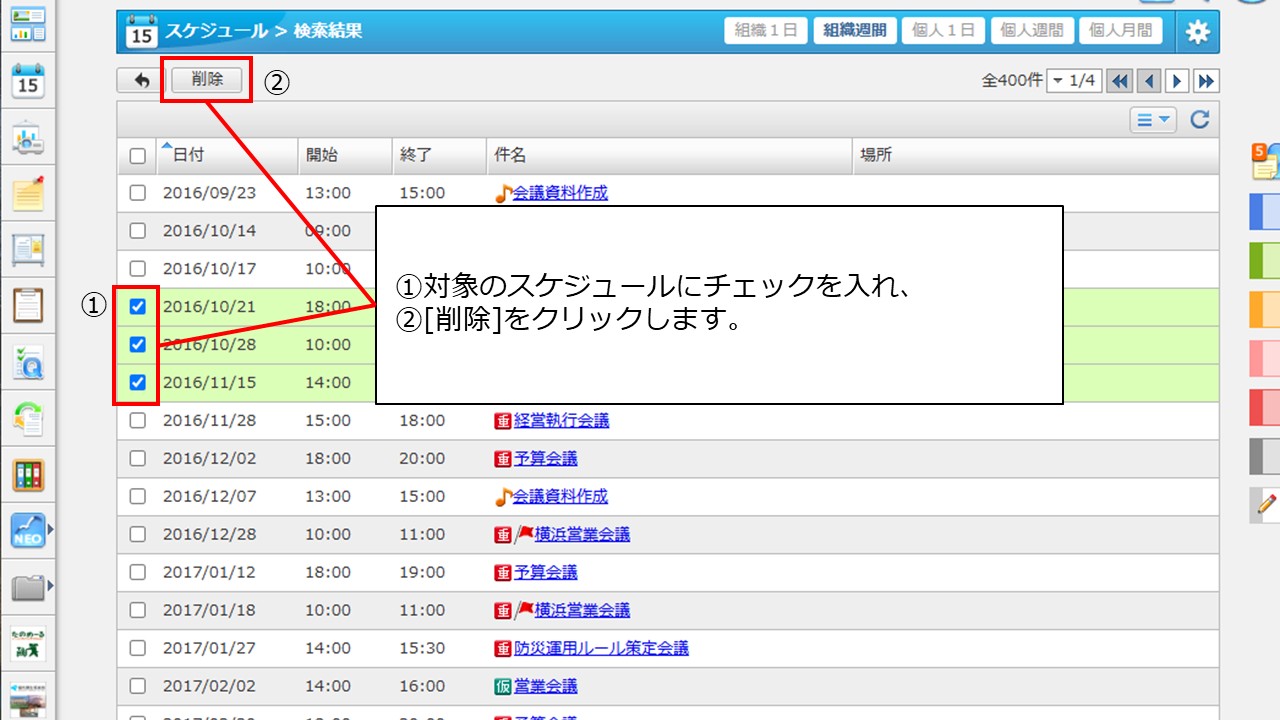
Task: Select the green color tab on right
Action: (1265, 262)
